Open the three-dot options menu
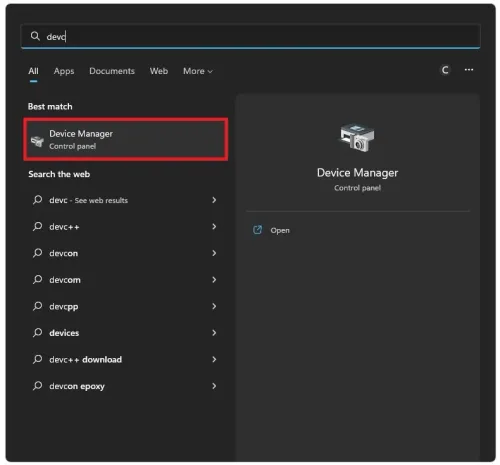Image resolution: width=500 pixels, height=465 pixels. click(x=469, y=70)
